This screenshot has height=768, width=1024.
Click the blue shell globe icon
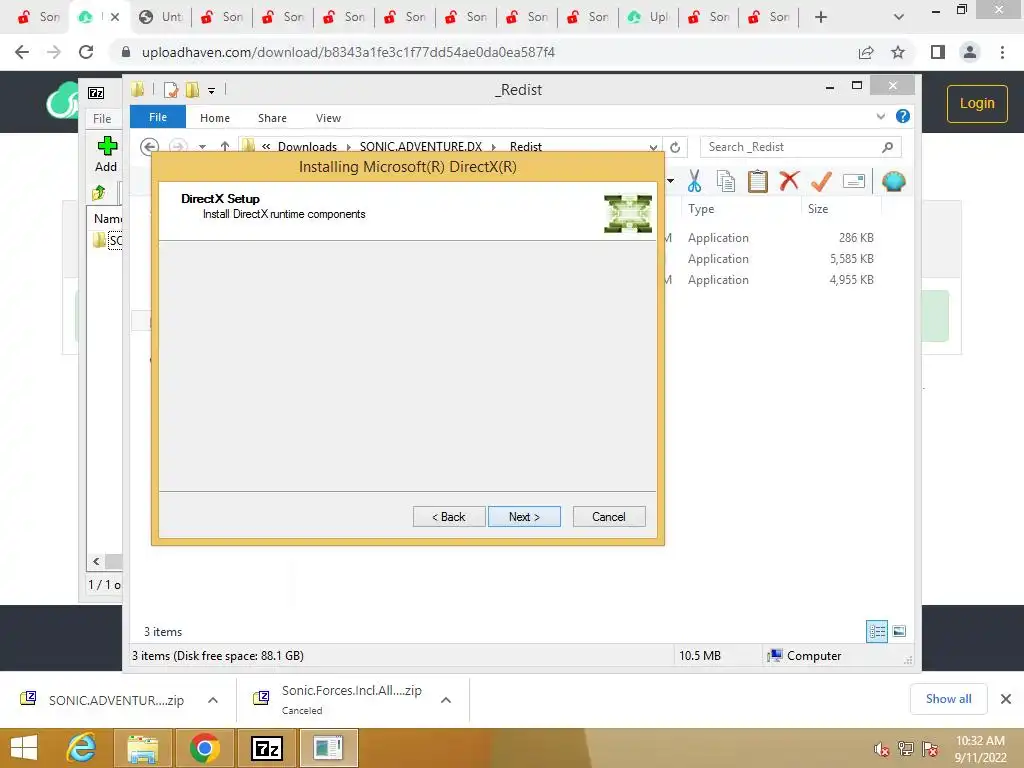[893, 181]
